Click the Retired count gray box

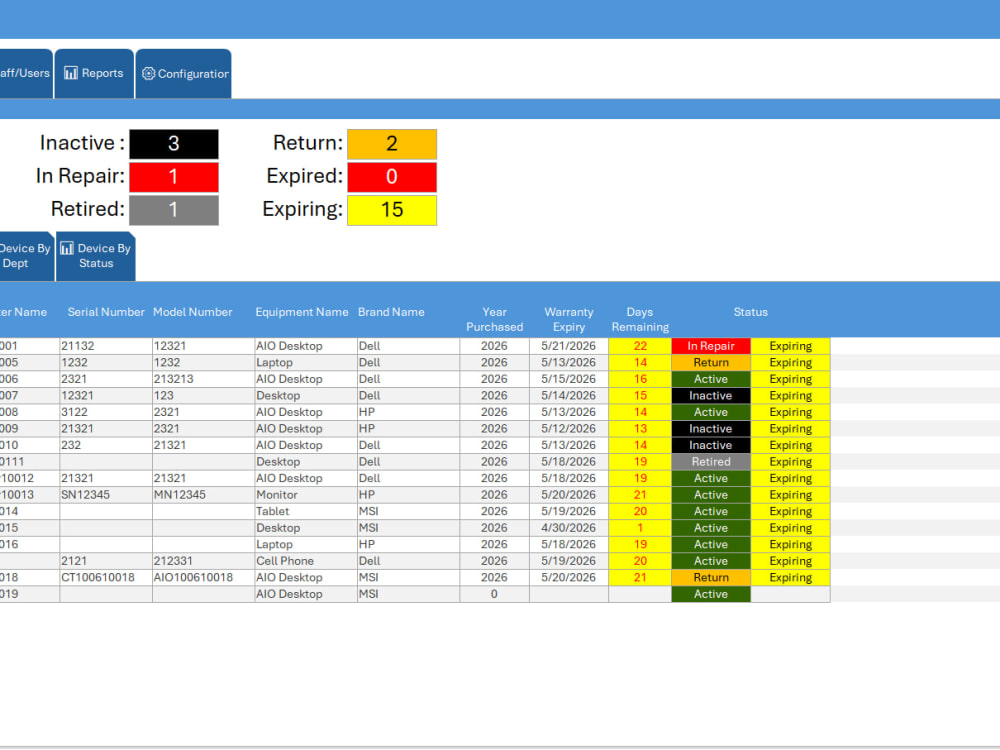click(x=174, y=210)
